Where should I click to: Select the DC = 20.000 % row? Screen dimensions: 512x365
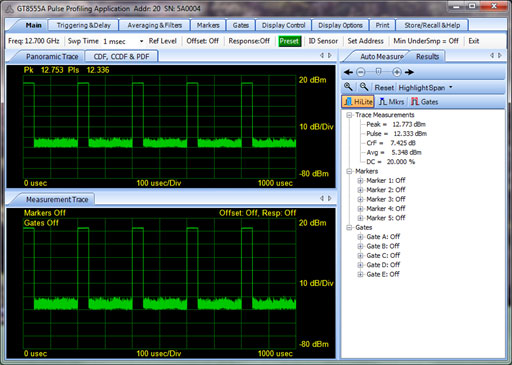point(391,162)
